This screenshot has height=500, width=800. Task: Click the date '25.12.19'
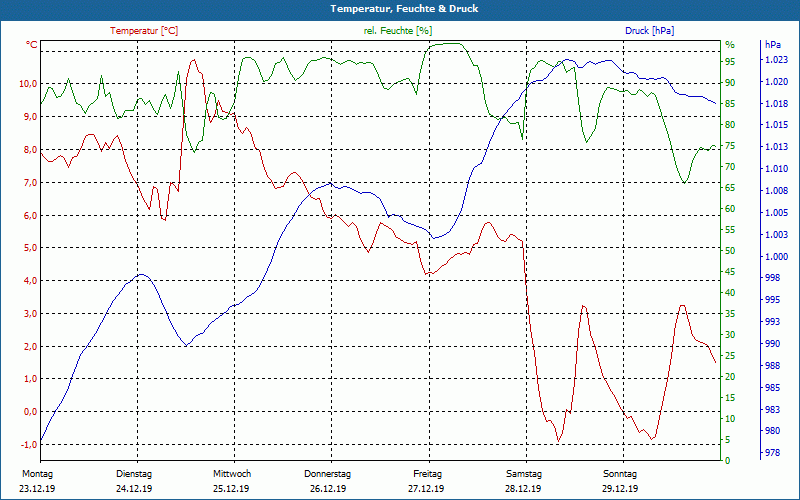[x=231, y=489]
